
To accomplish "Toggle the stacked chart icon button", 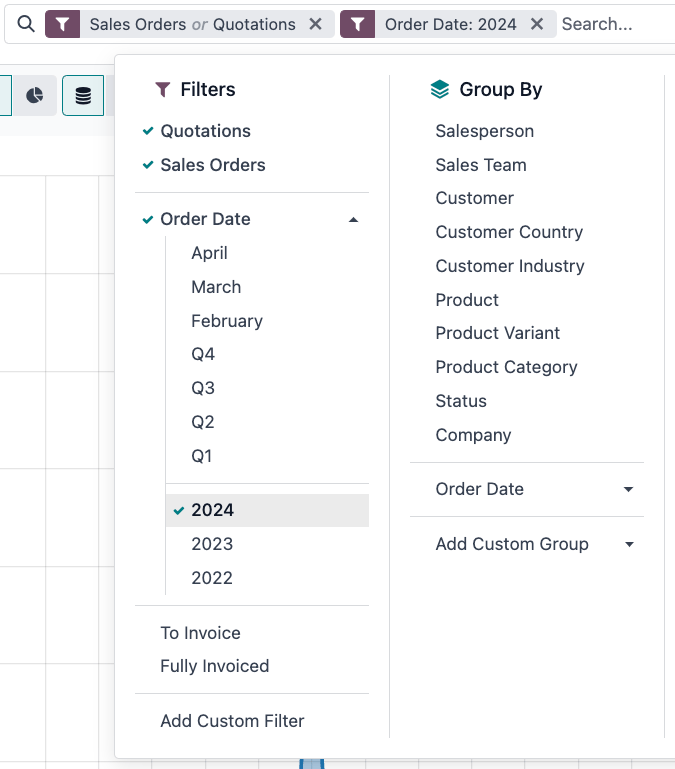I will [x=83, y=96].
